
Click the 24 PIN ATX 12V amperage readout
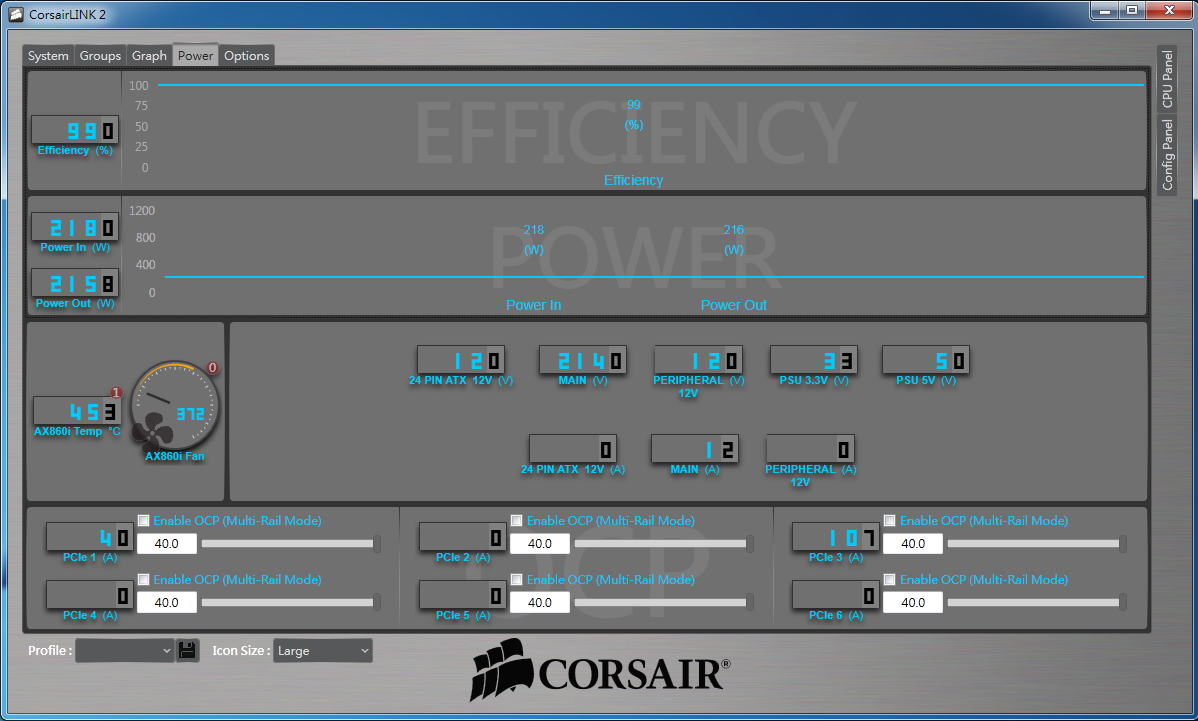coord(573,449)
